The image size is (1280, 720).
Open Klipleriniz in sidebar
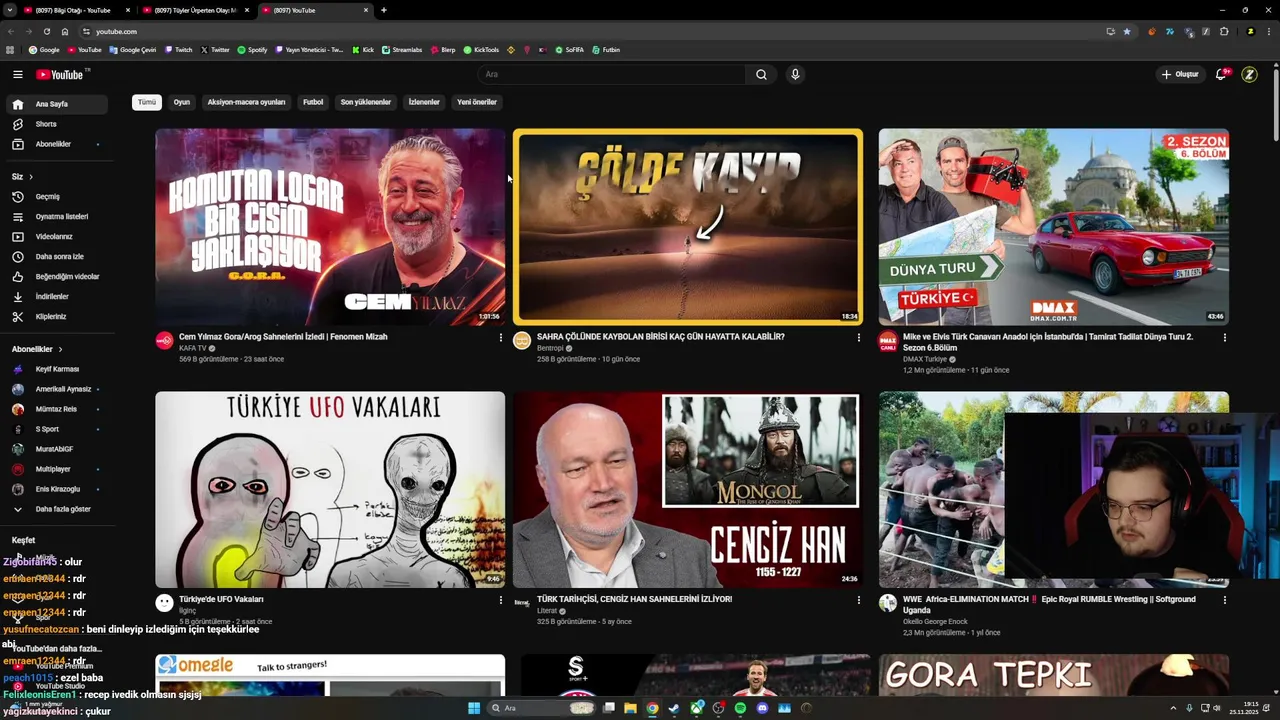click(x=57, y=317)
